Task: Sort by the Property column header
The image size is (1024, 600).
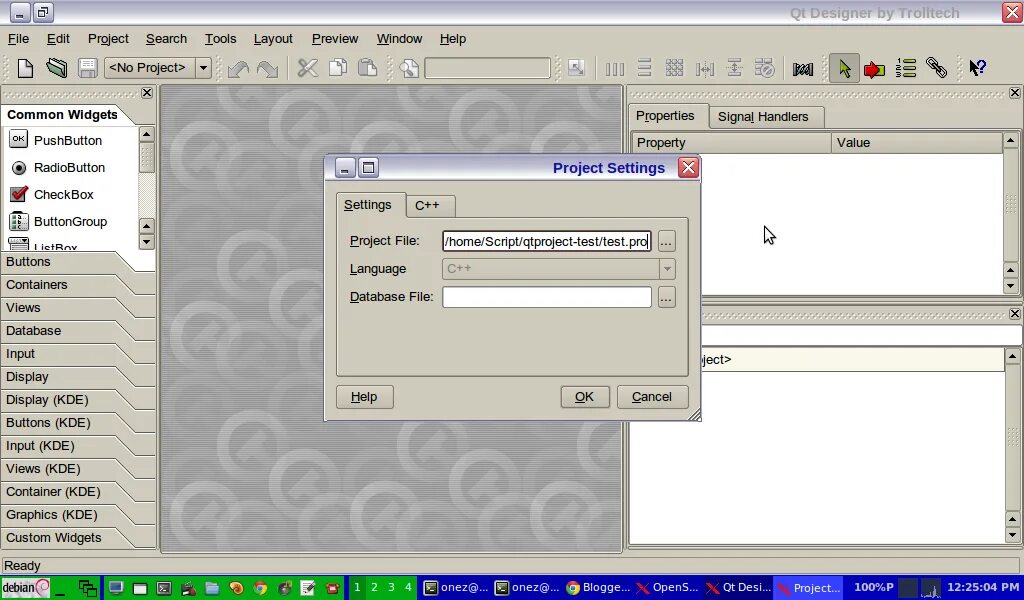Action: (x=731, y=143)
